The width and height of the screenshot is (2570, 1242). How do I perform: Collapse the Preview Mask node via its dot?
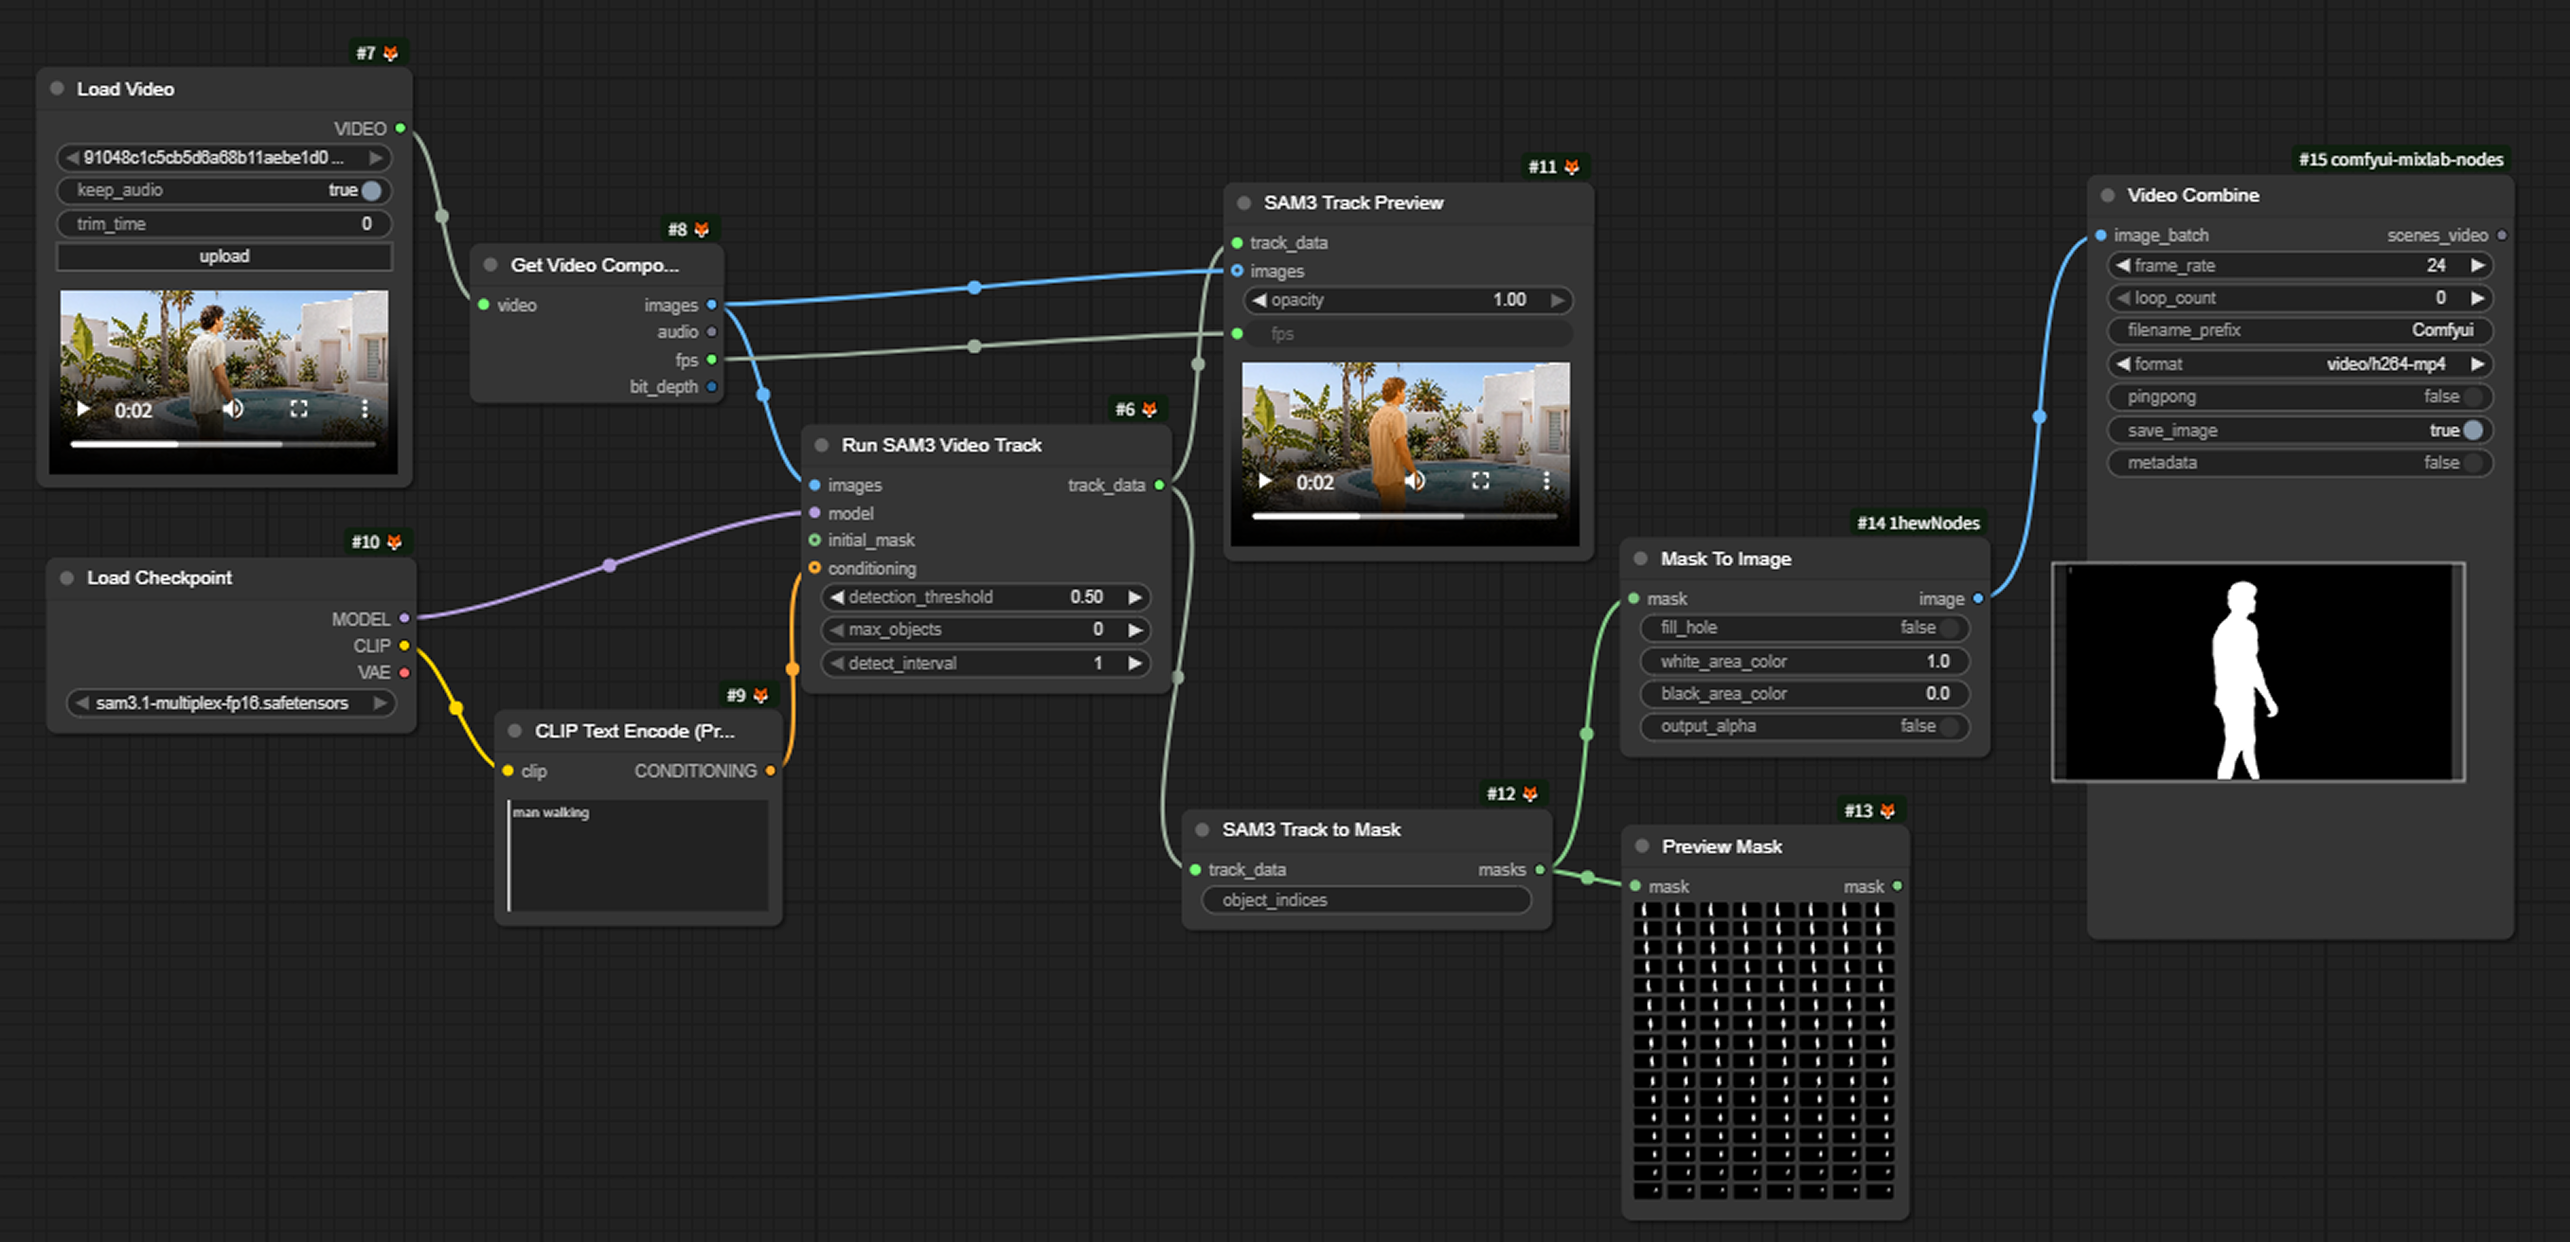(x=1642, y=846)
